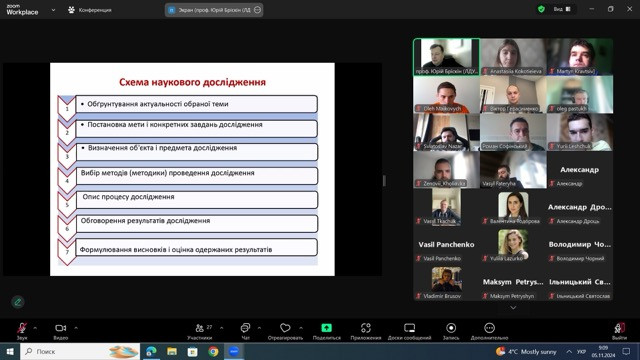Click the Выйти leave meeting button

tap(619, 331)
